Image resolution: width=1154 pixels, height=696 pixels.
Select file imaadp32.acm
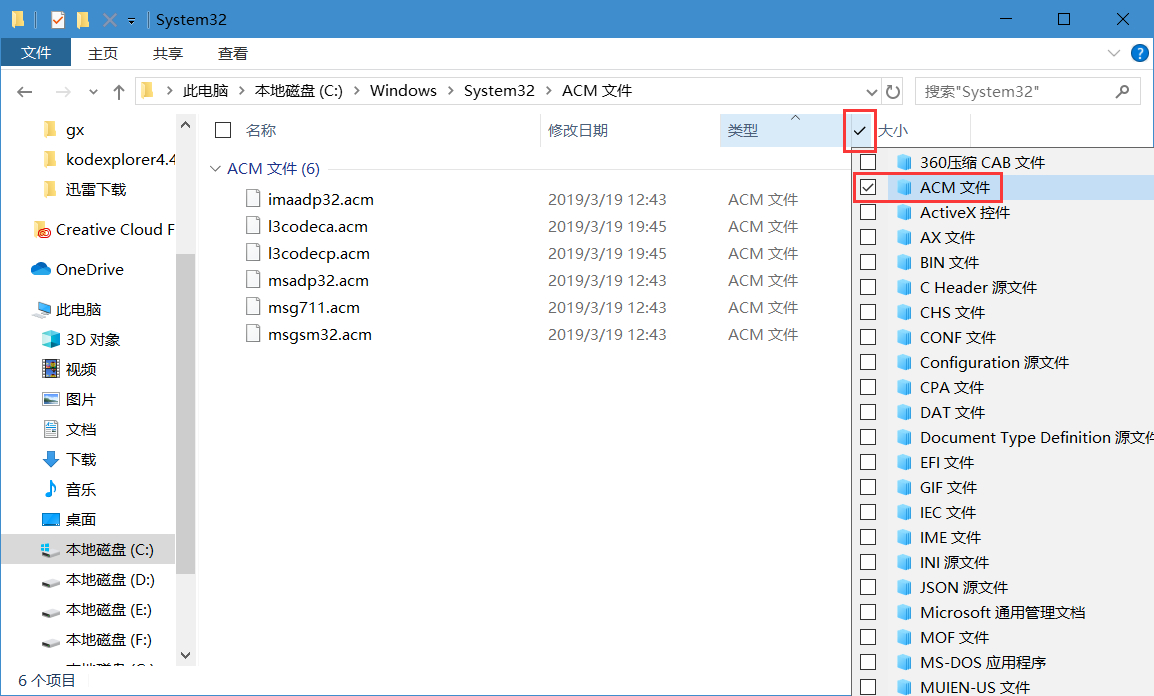click(x=321, y=199)
